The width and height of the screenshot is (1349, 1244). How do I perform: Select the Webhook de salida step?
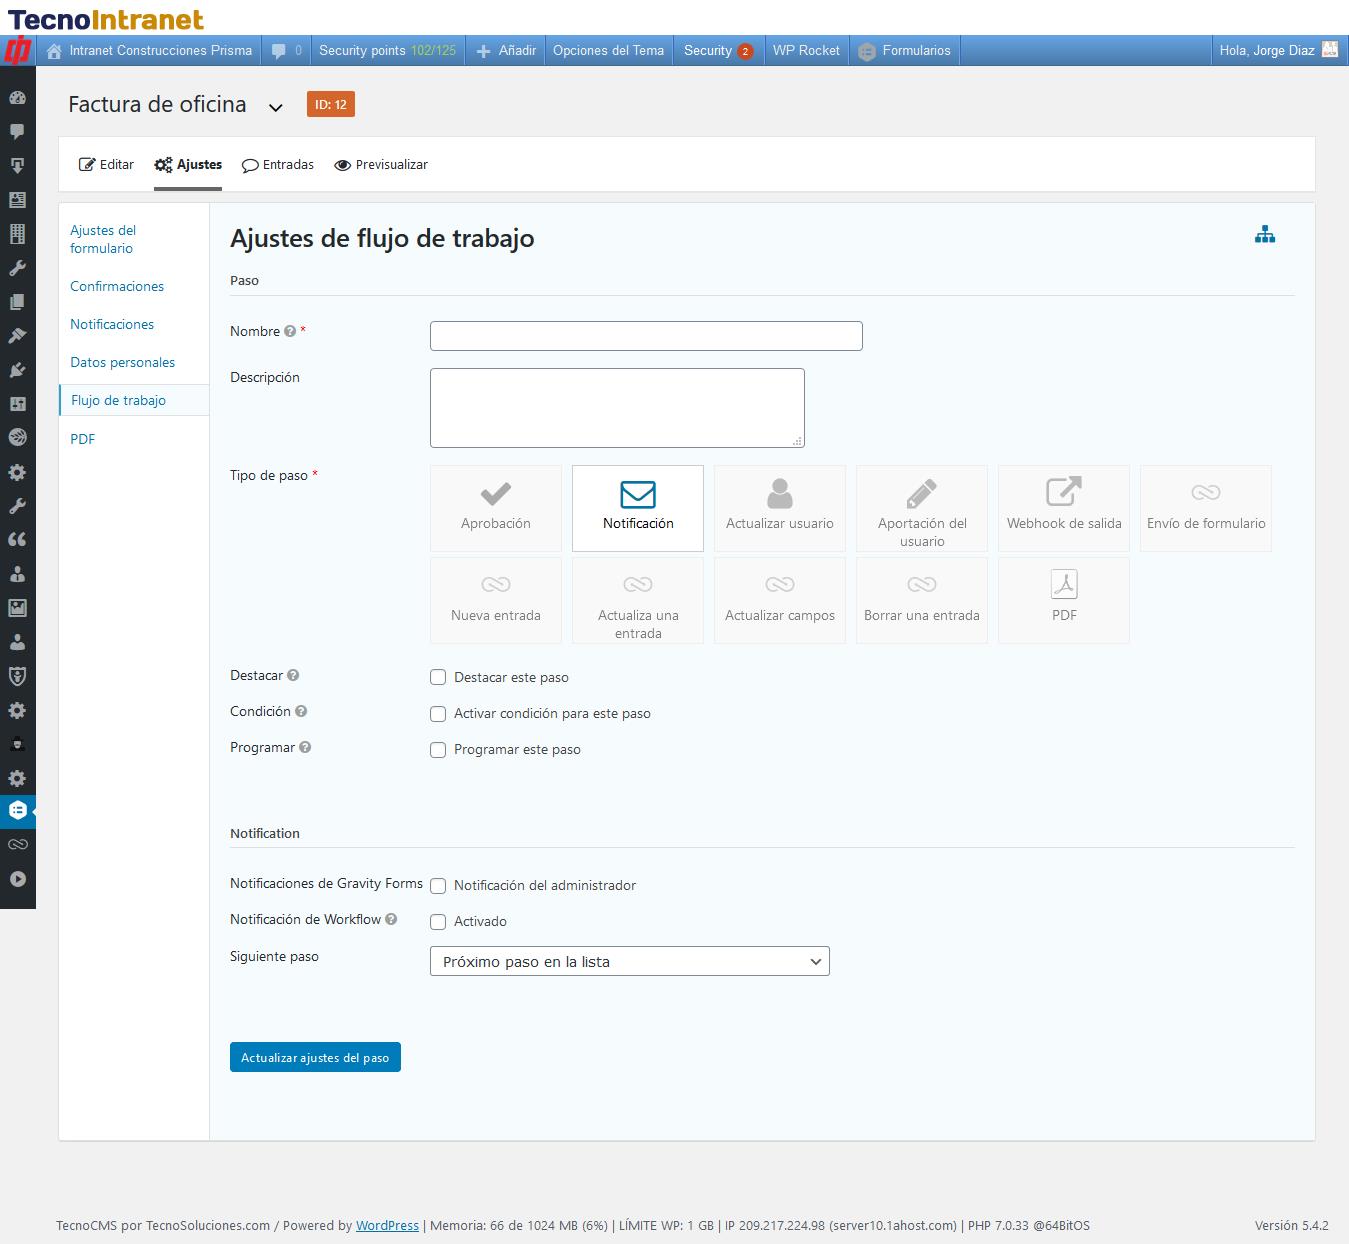tap(1063, 507)
